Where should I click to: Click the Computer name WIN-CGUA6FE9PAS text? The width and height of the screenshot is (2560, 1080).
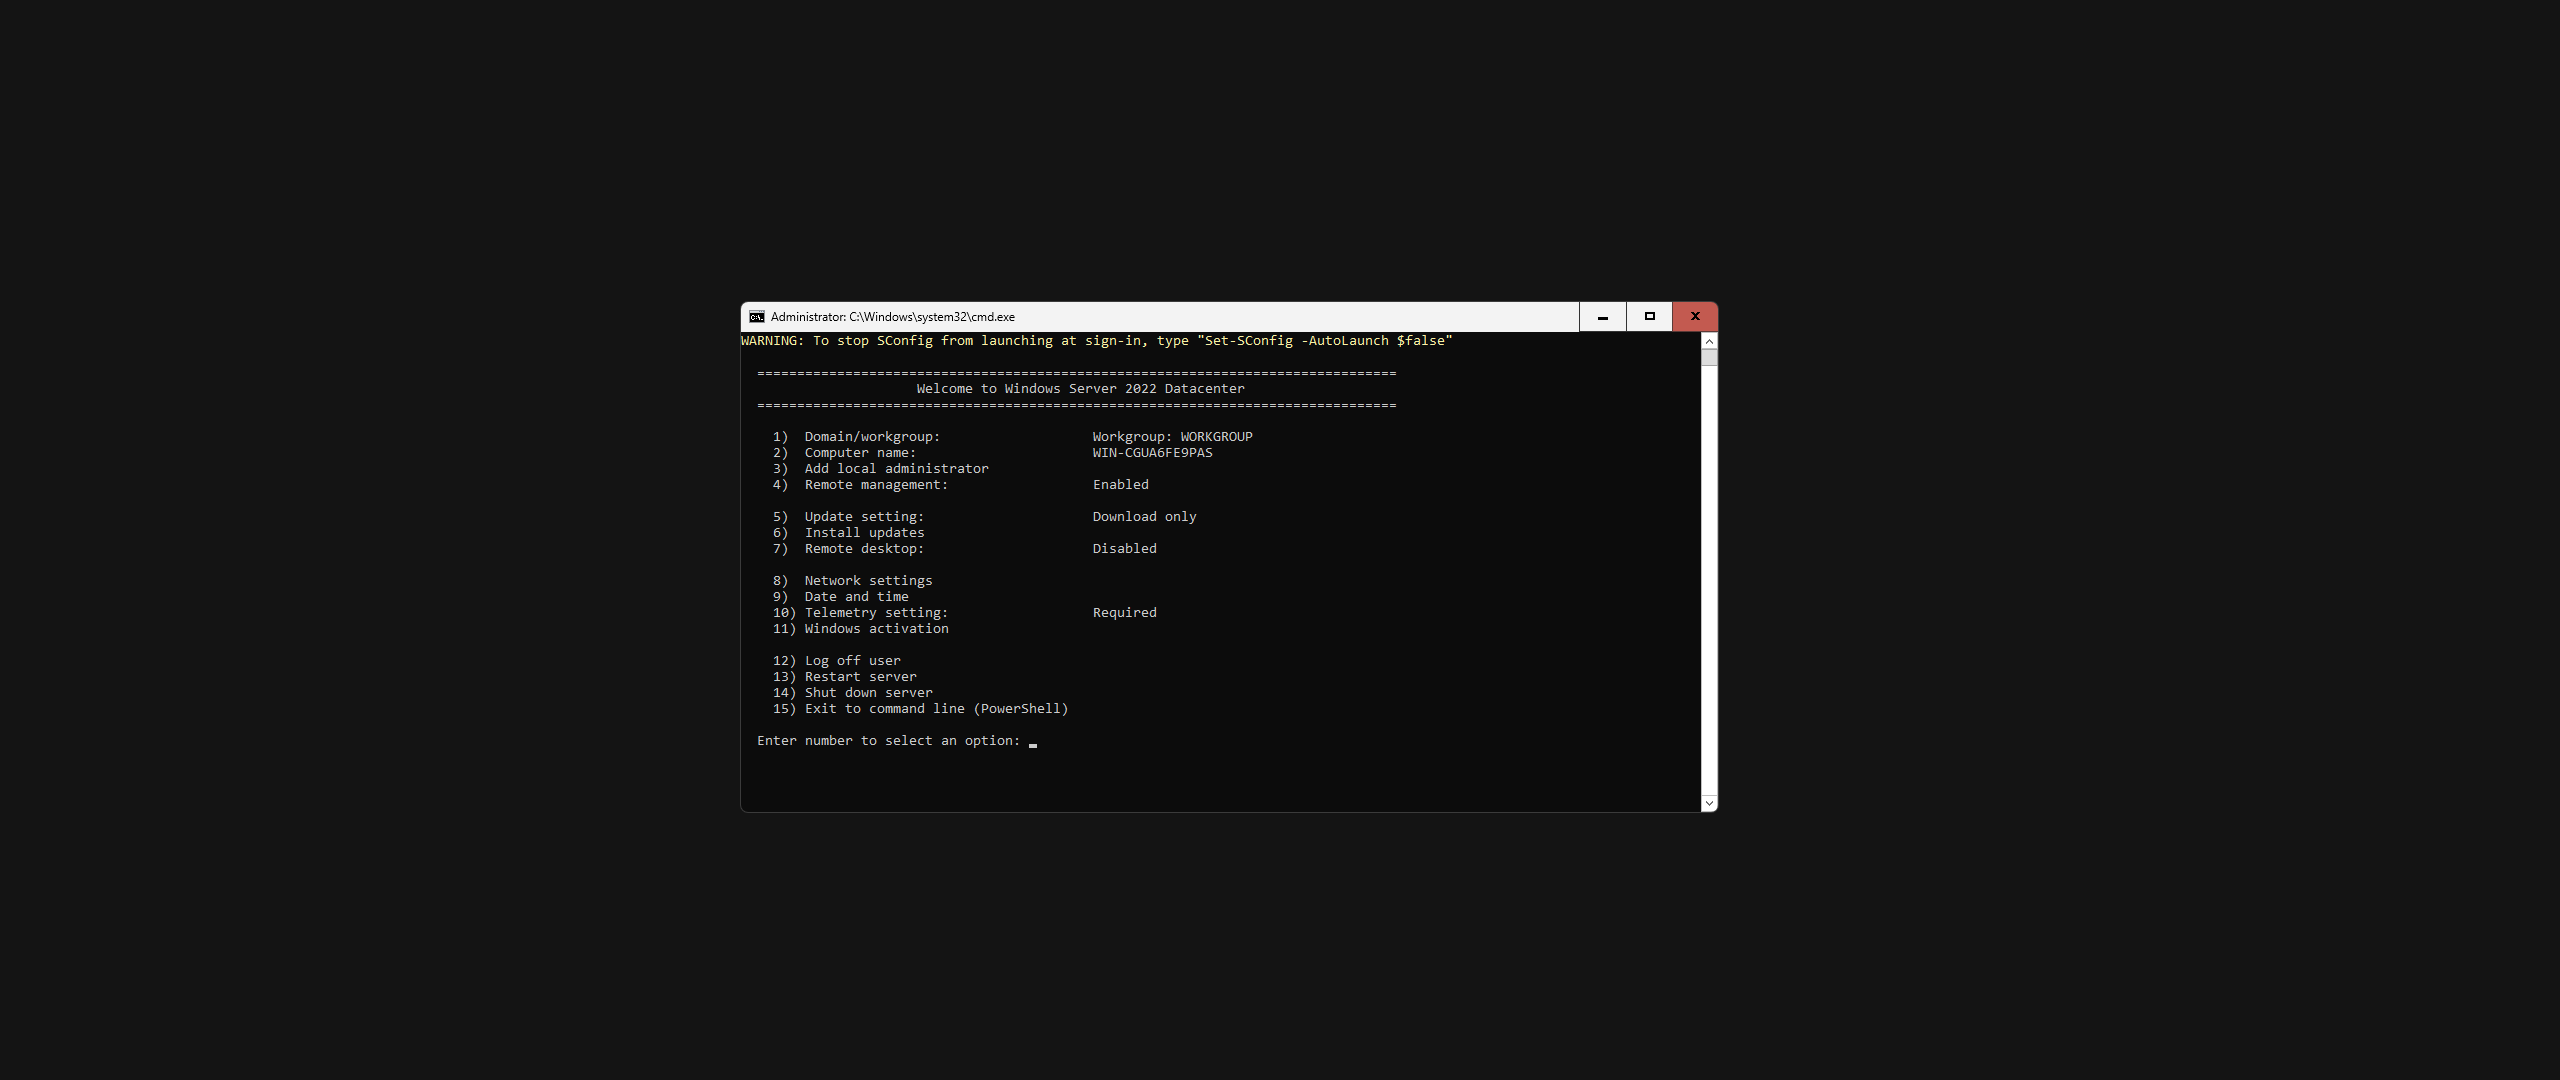pos(1152,453)
